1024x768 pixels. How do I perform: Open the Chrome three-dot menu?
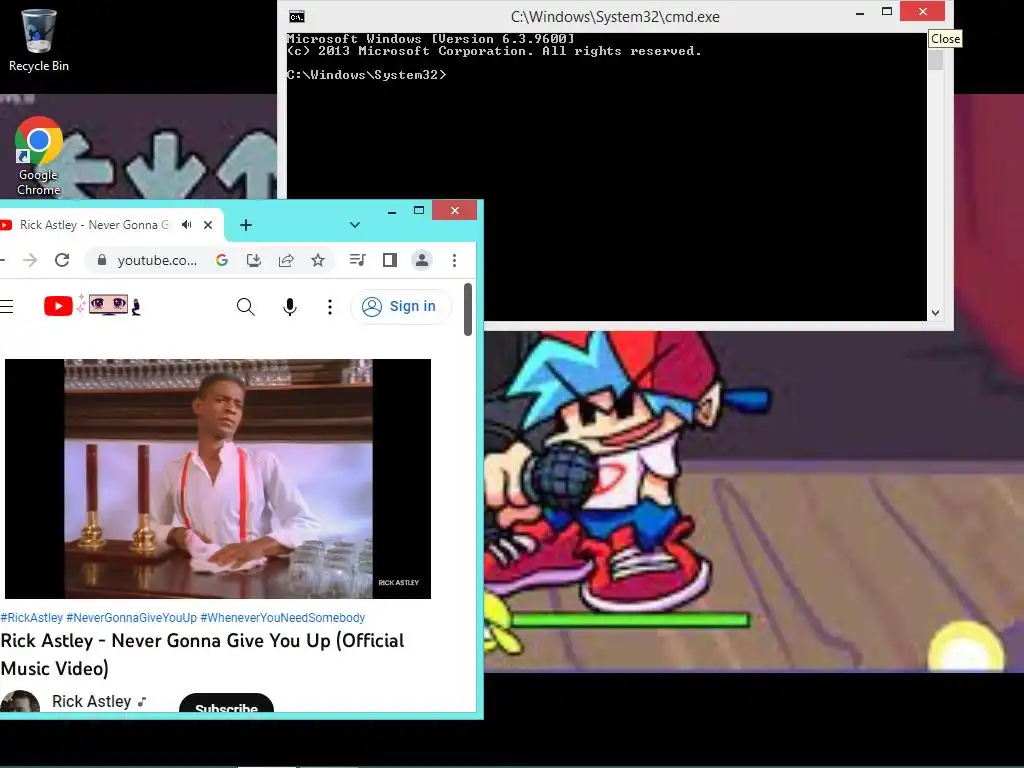455,261
